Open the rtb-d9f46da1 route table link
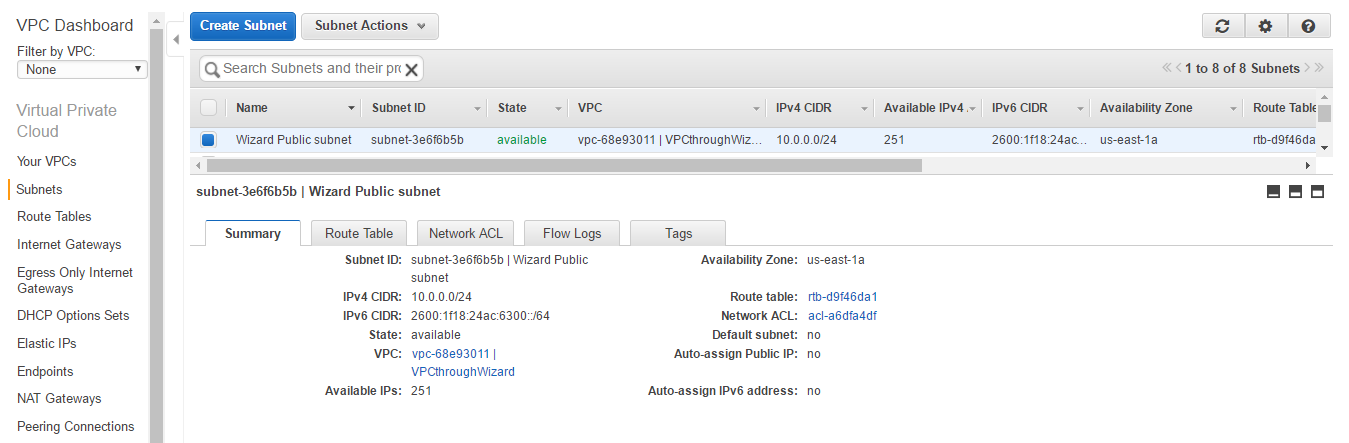Viewport: 1349px width, 443px height. click(x=842, y=297)
